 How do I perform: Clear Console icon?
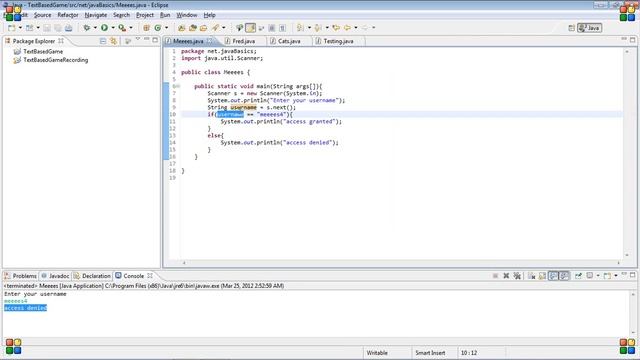(531, 276)
